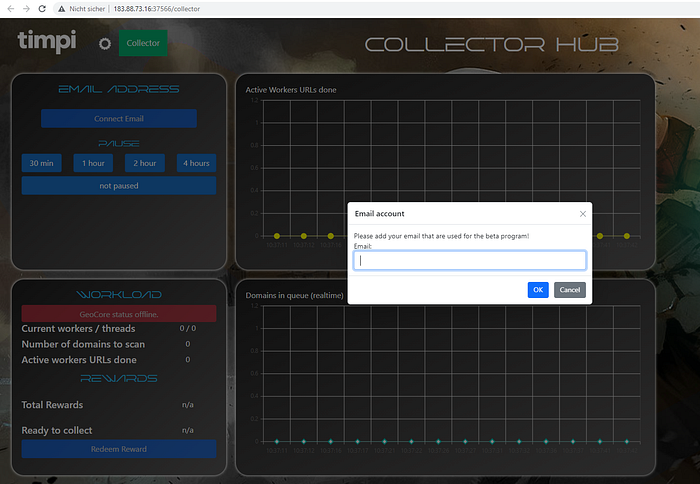Screen dimensions: 700x484
Task: Cancel the Email account dialog
Action: coord(569,290)
